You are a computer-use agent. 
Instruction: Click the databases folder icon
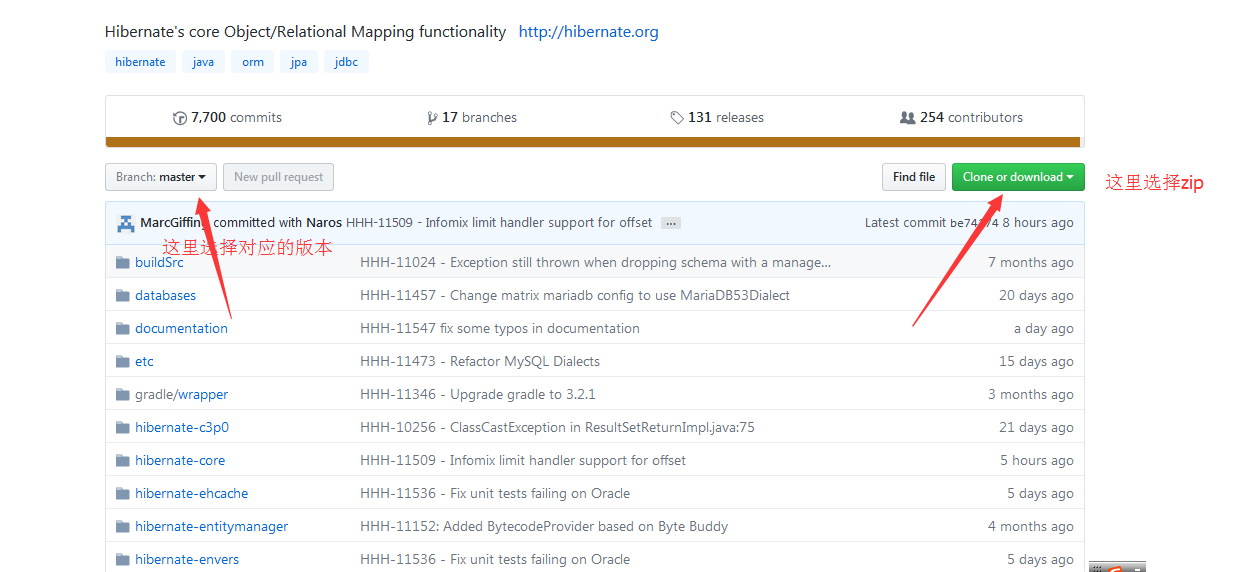(x=123, y=296)
